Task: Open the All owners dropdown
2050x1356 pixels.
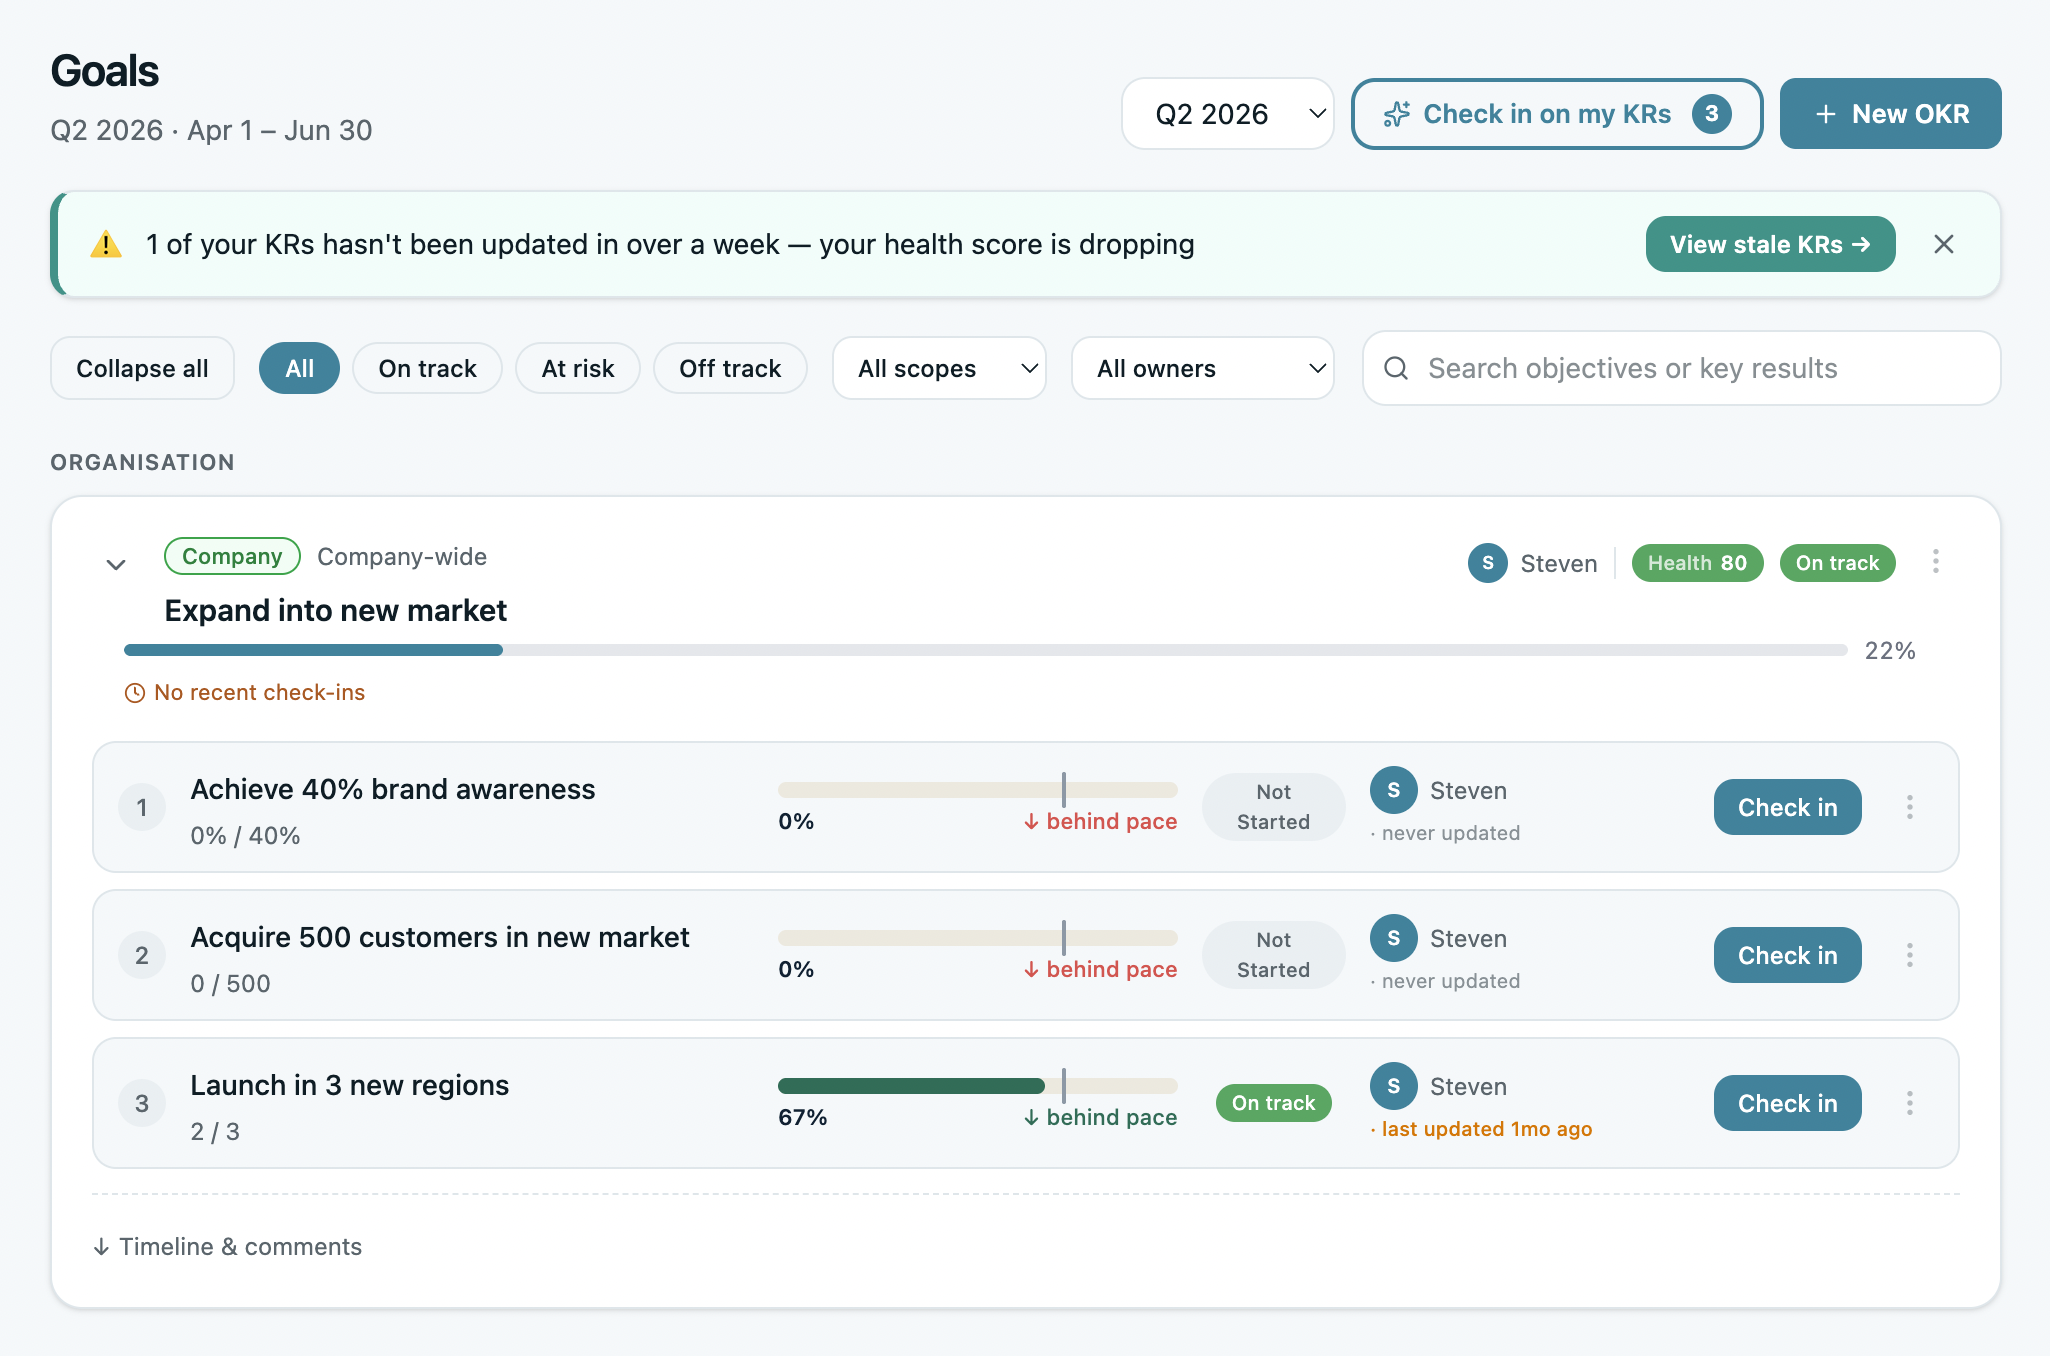Action: (1202, 368)
